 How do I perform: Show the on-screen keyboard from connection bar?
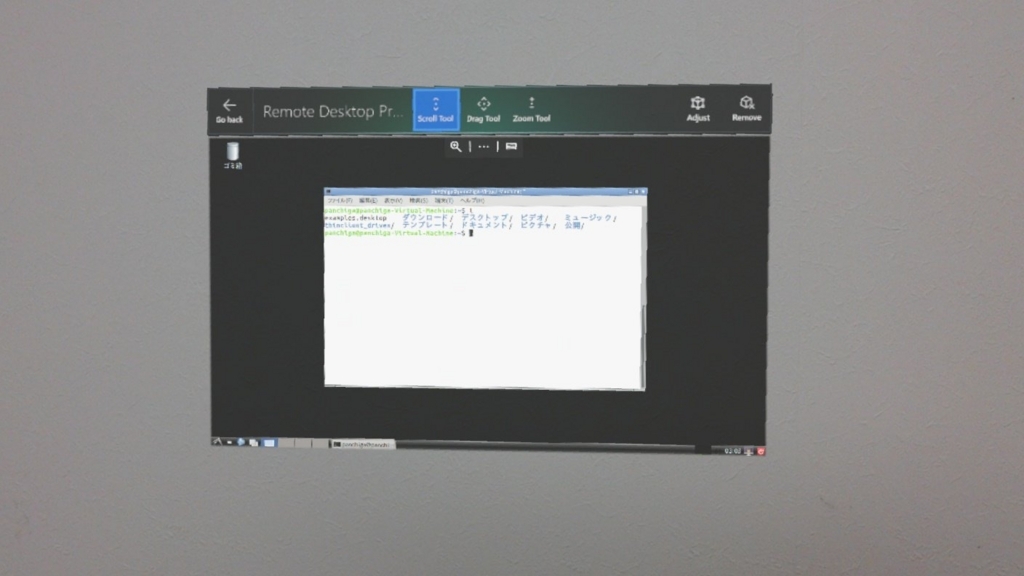tap(511, 146)
